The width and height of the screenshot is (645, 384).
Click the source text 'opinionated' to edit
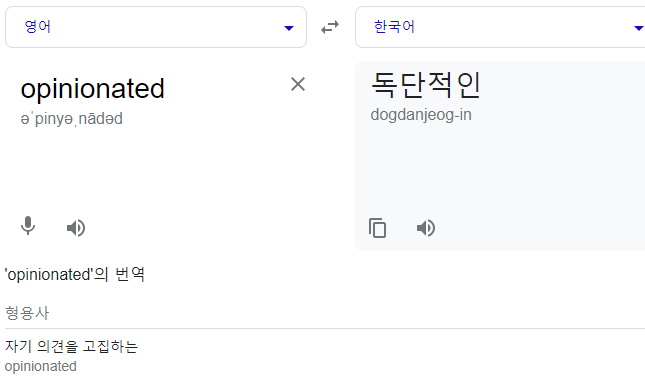(93, 88)
